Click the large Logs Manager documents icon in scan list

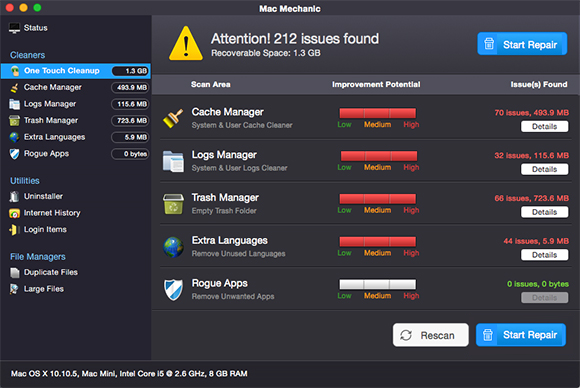[x=173, y=162]
